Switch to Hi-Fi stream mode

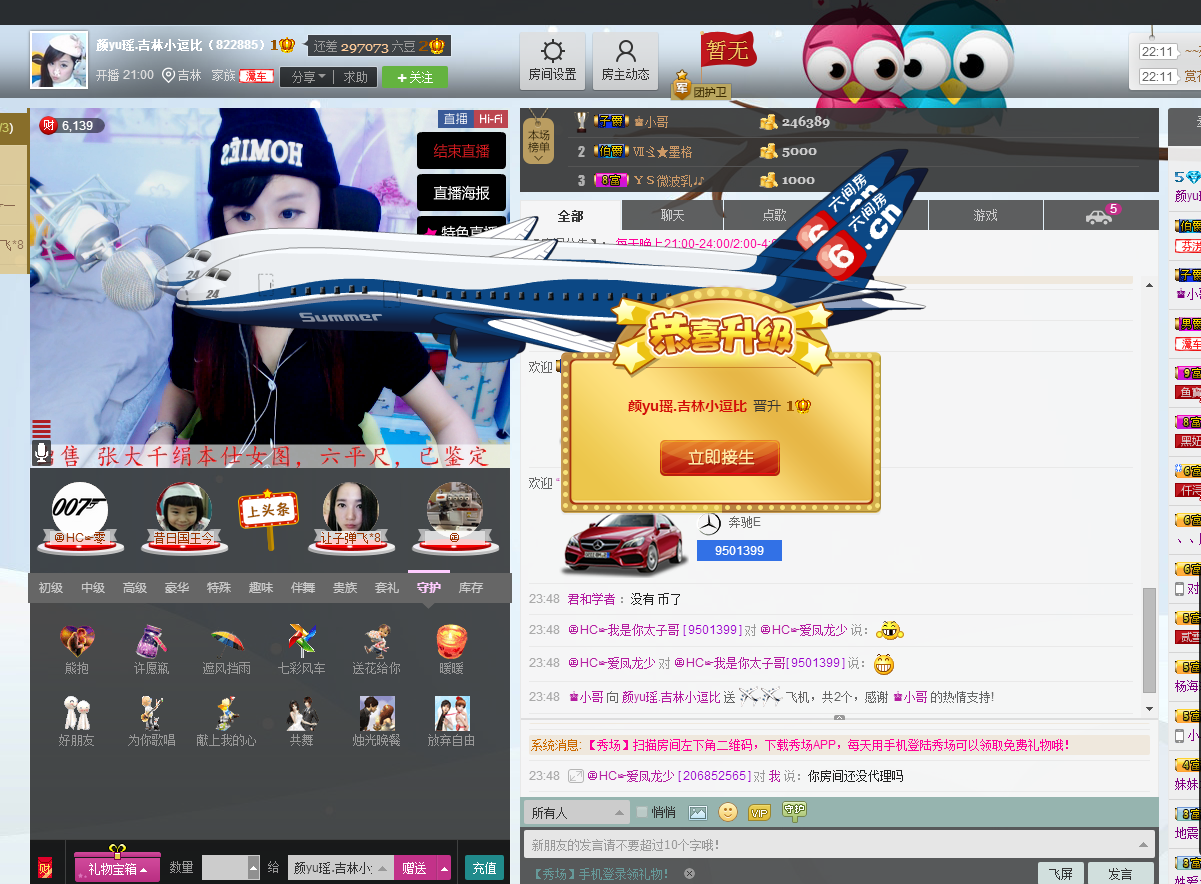490,118
